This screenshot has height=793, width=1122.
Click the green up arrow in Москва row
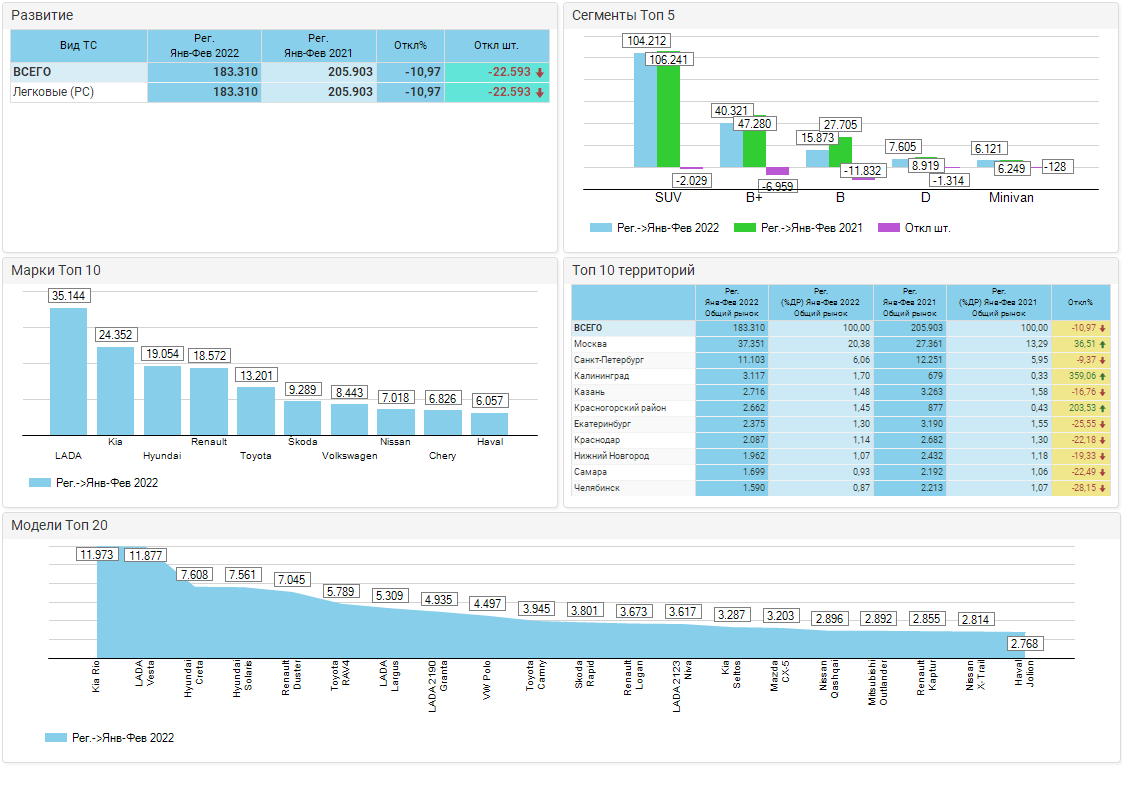point(1102,344)
